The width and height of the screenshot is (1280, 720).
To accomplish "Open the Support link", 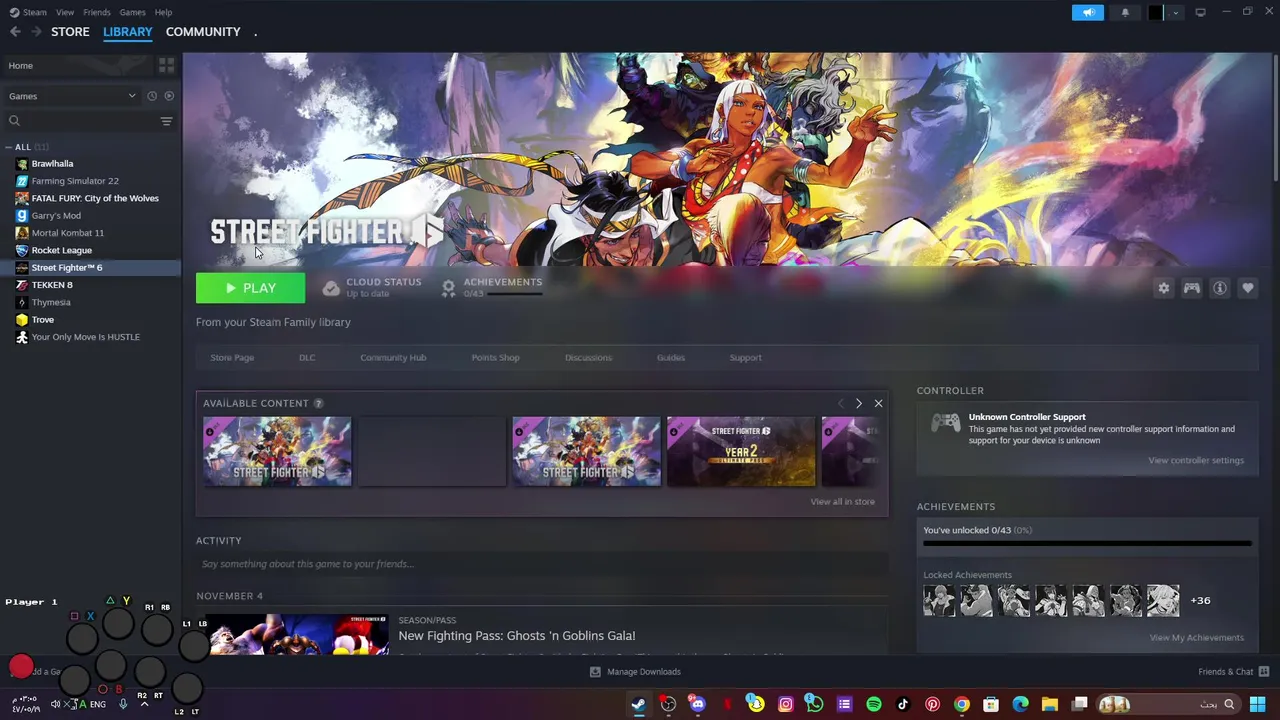I will [x=745, y=358].
